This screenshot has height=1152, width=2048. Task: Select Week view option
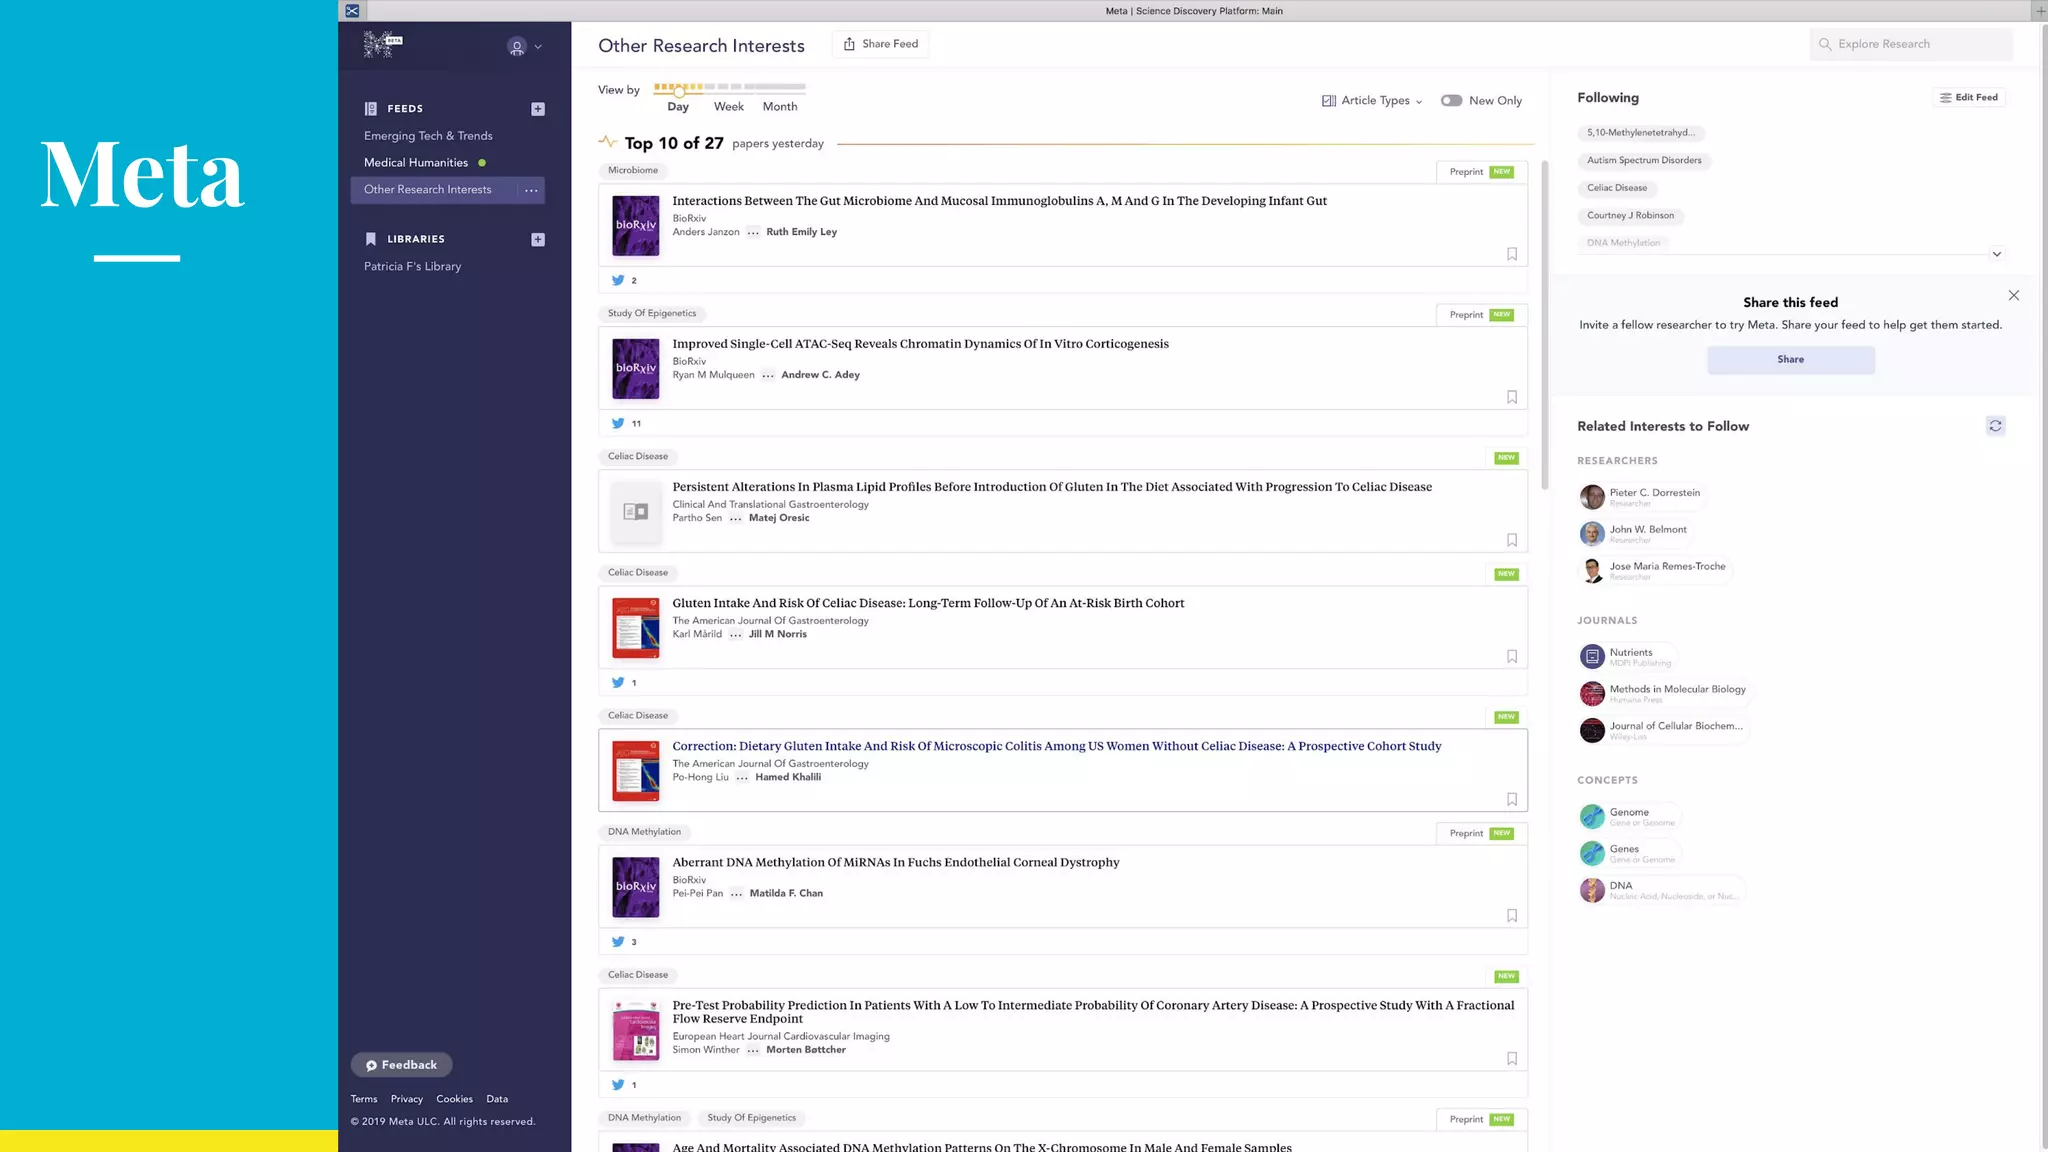(728, 107)
